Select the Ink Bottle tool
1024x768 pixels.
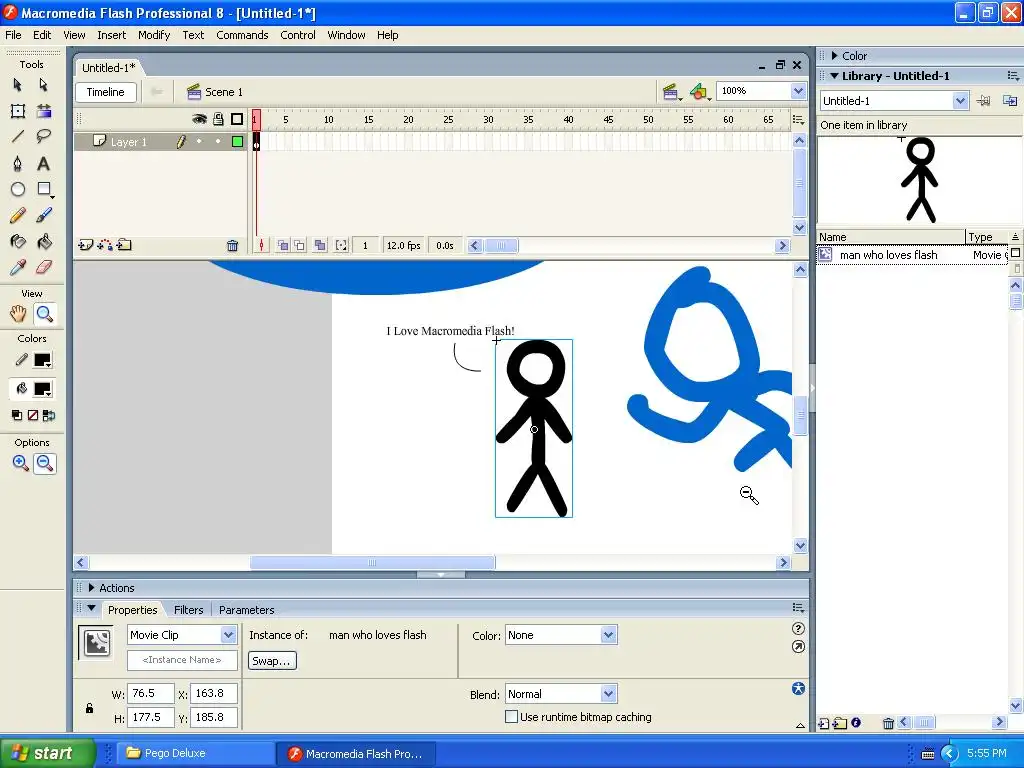pyautogui.click(x=18, y=242)
